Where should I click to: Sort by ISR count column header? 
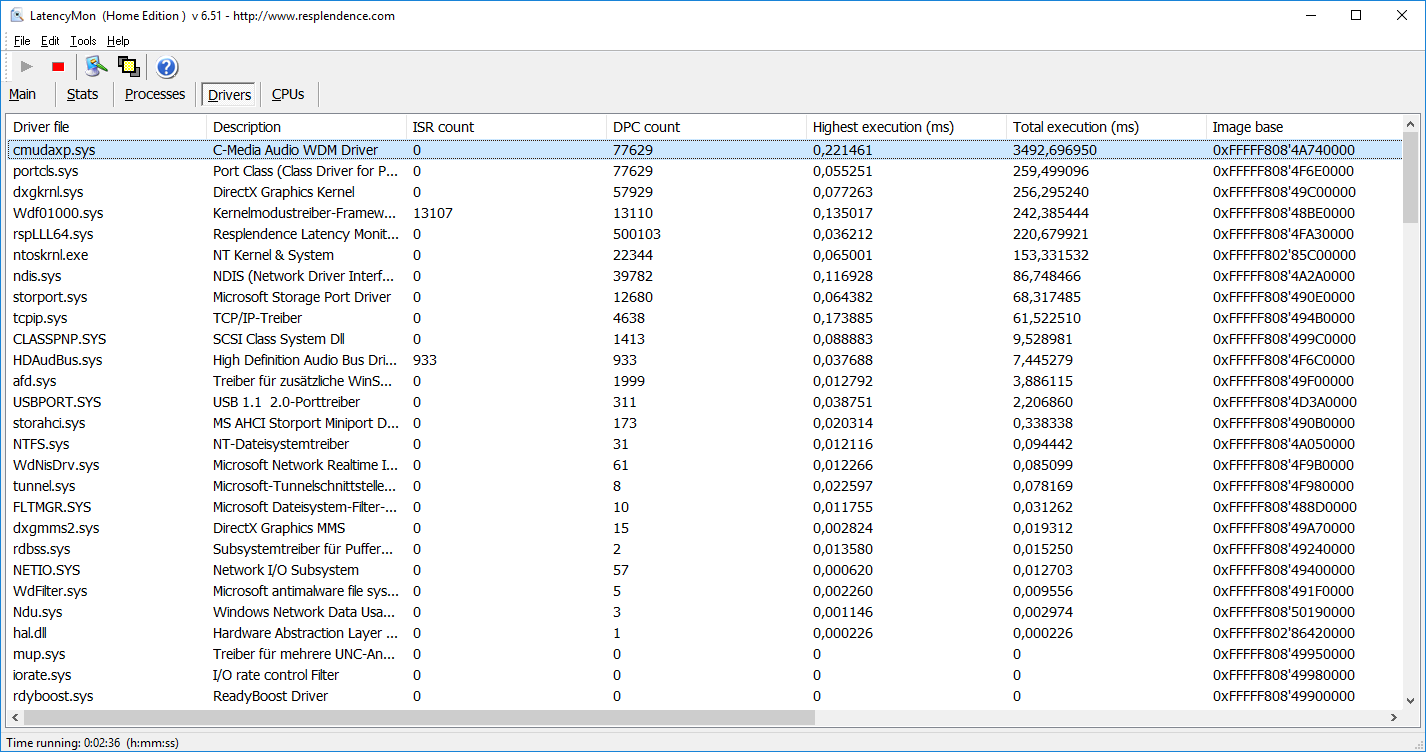click(506, 127)
